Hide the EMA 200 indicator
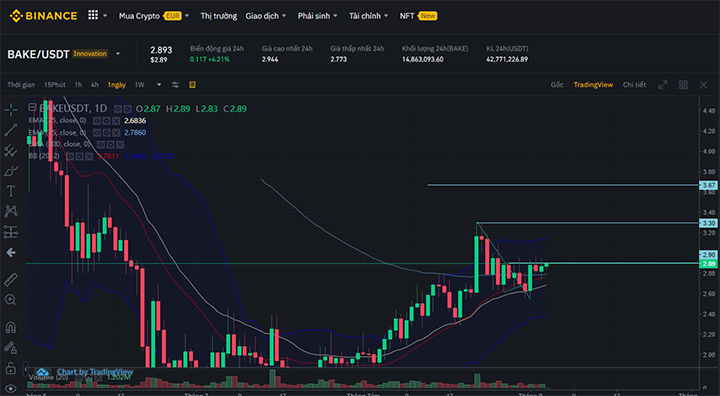720x396 pixels. (101, 145)
